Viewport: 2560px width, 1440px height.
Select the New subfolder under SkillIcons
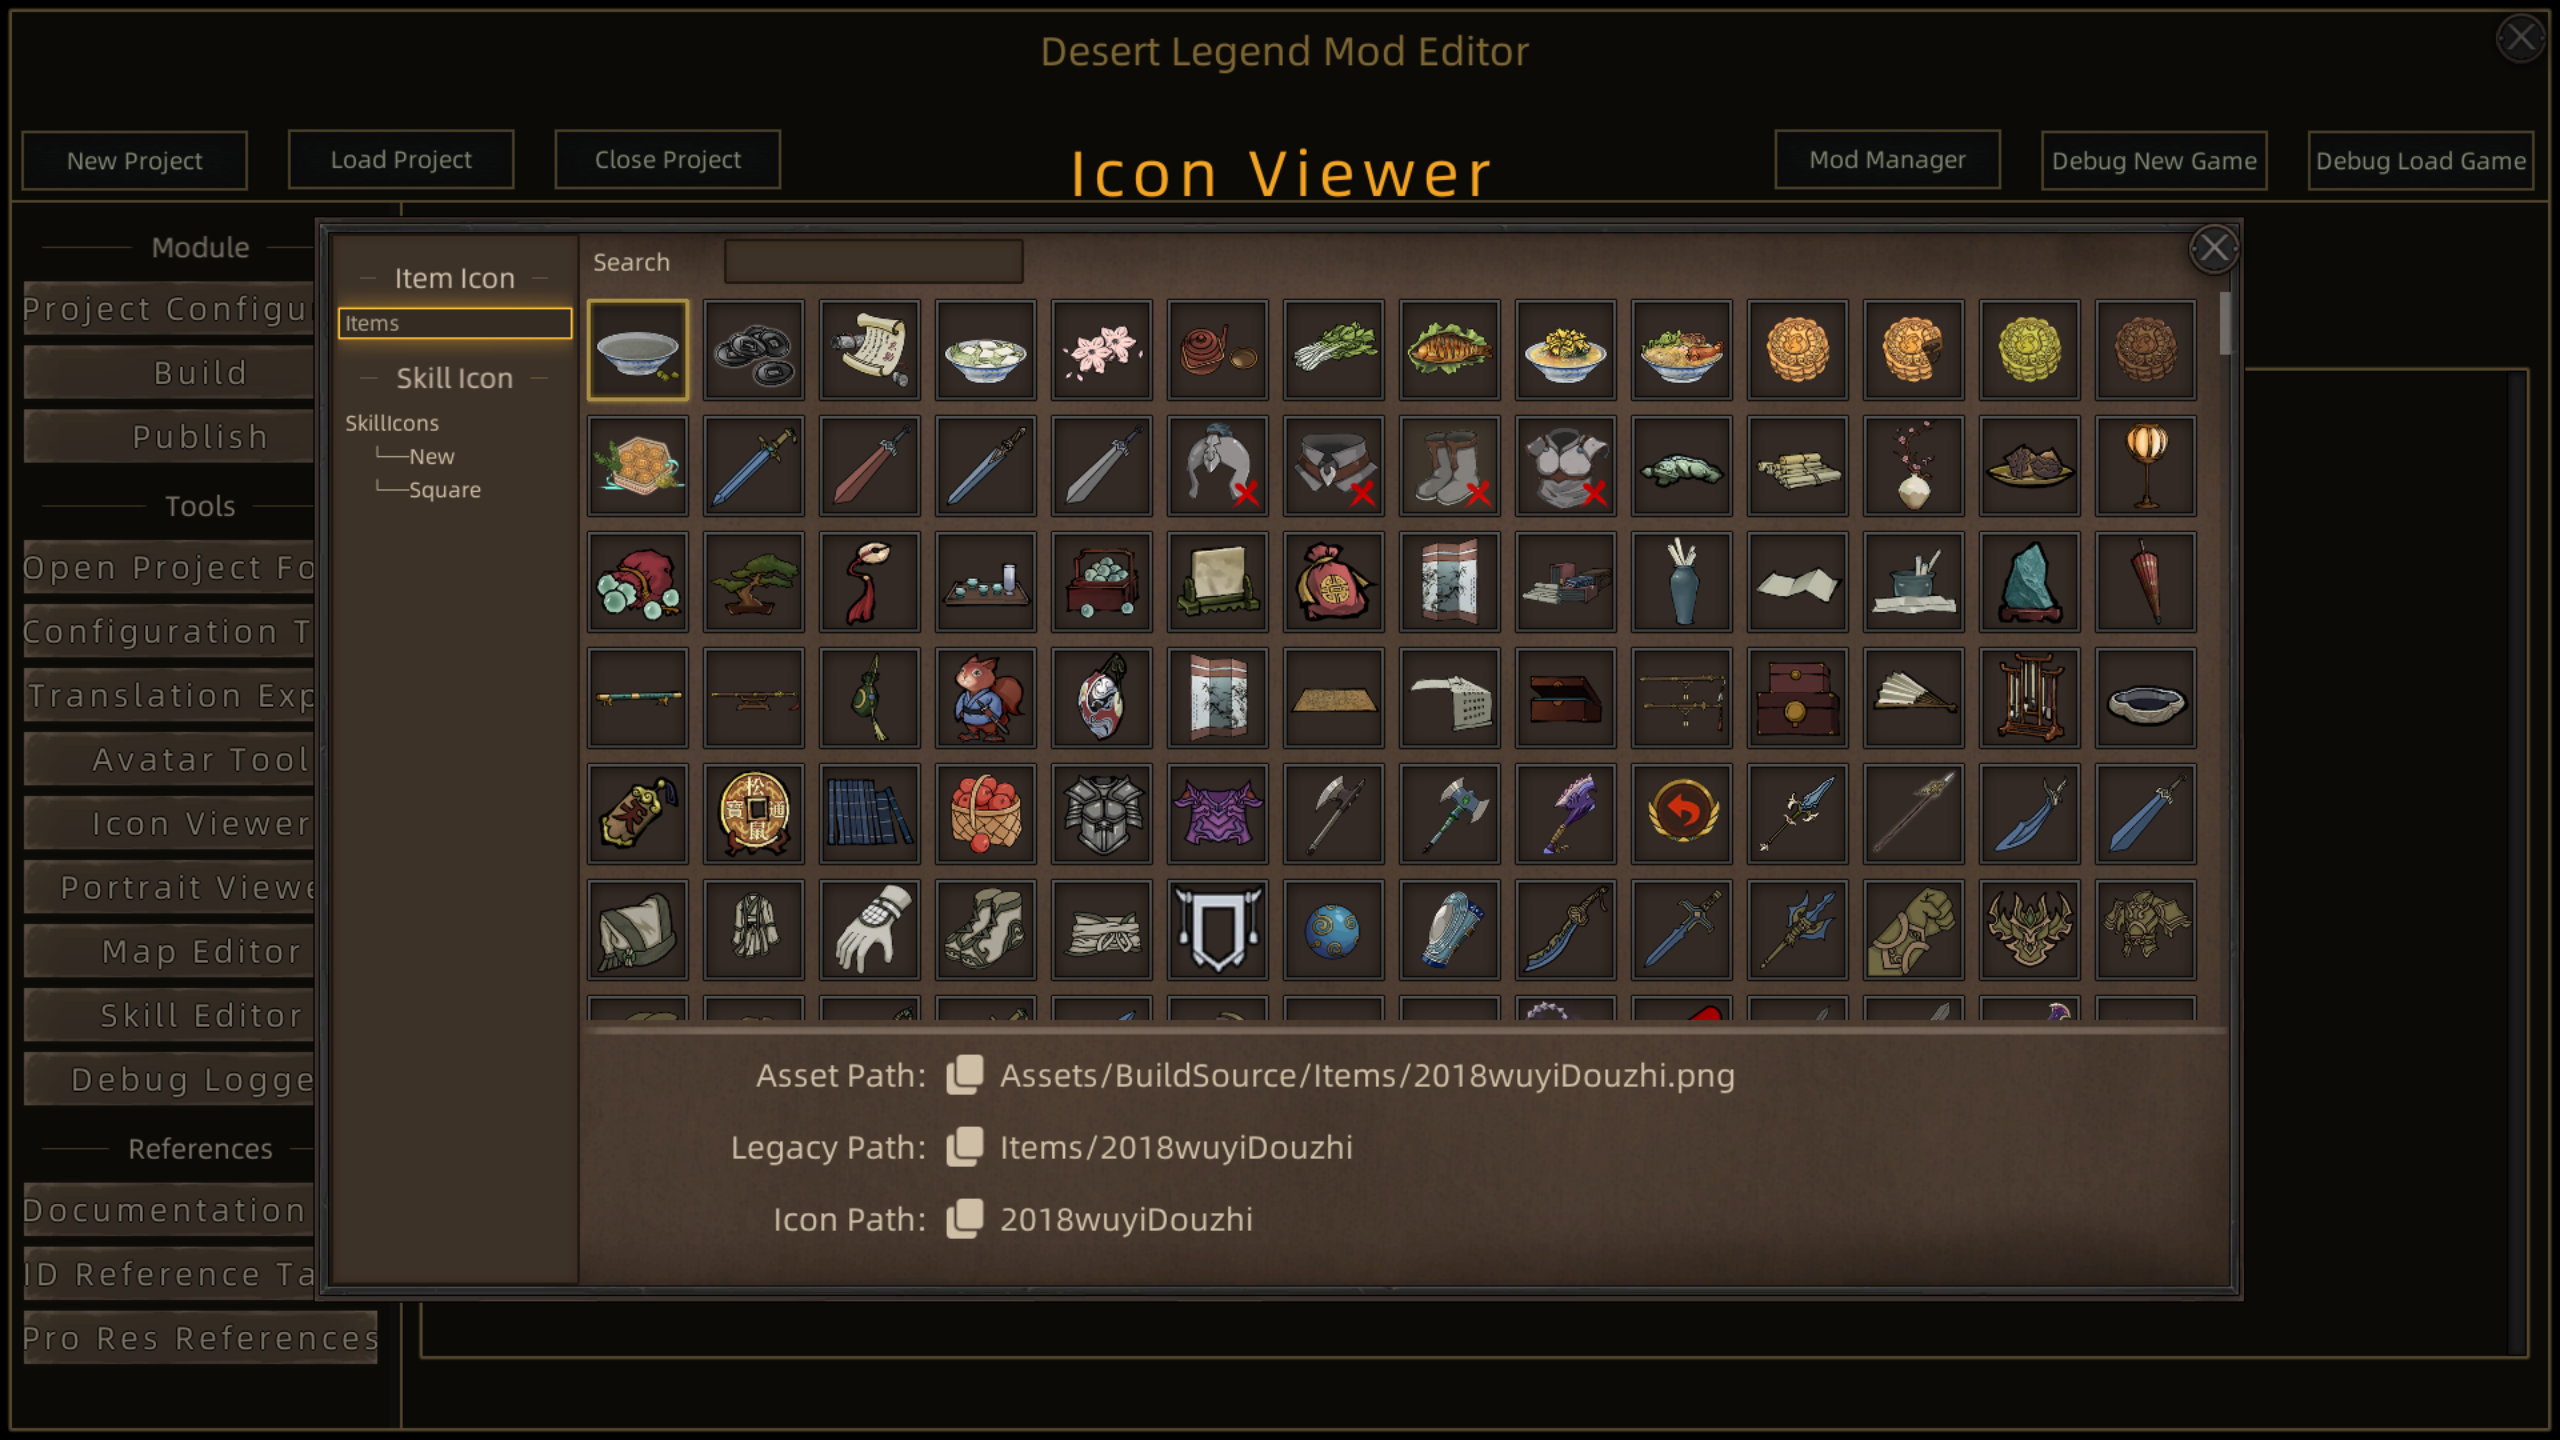pos(431,456)
